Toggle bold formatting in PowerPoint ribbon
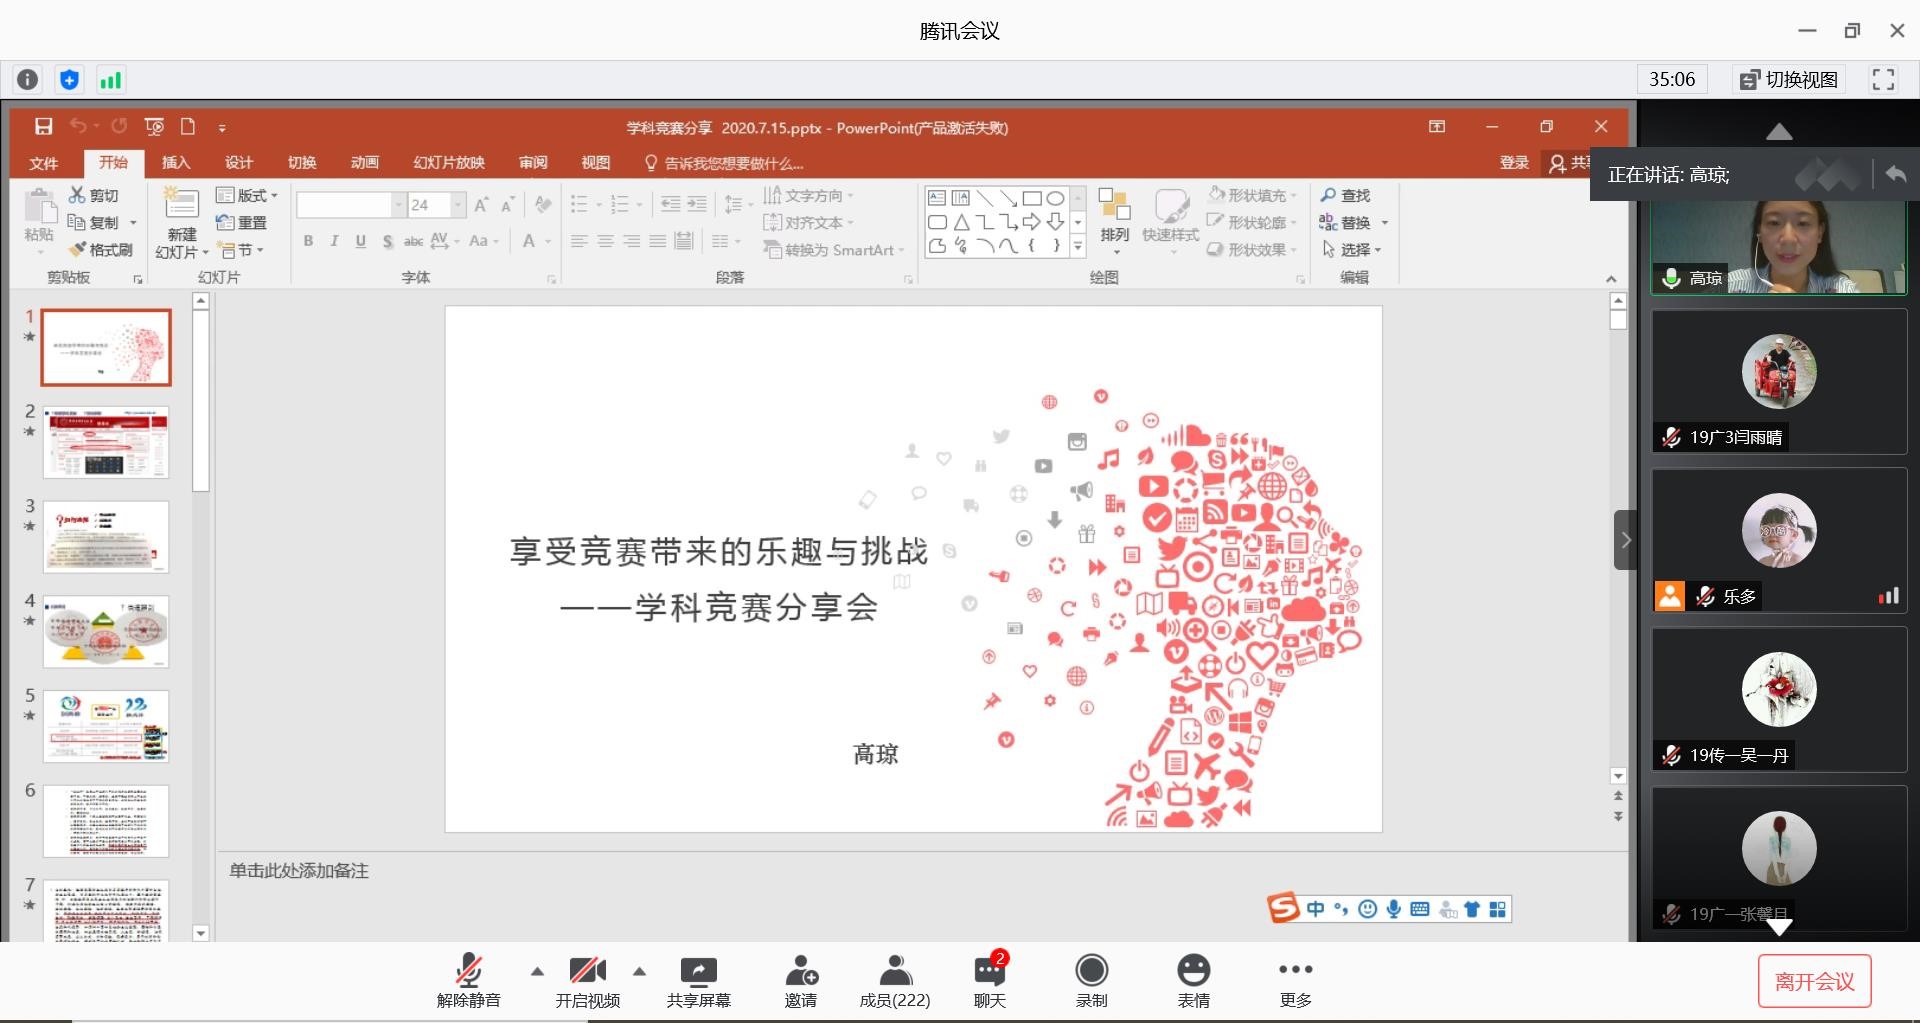 [308, 241]
